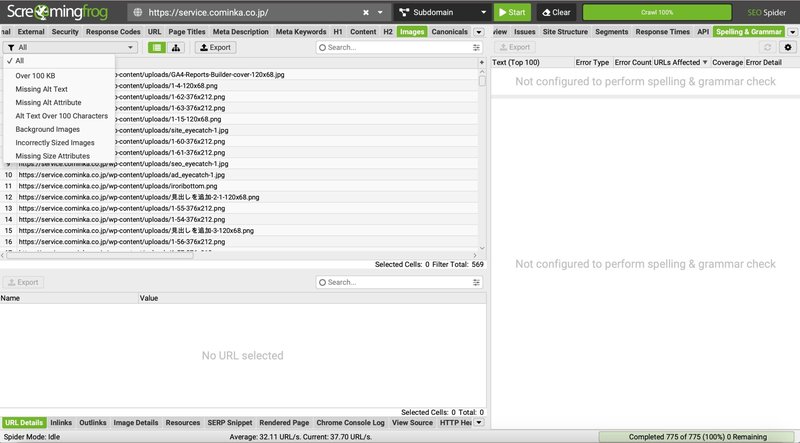Choose the Missing Alt Attribute filter
Screen dimensions: 800x443
point(59,102)
